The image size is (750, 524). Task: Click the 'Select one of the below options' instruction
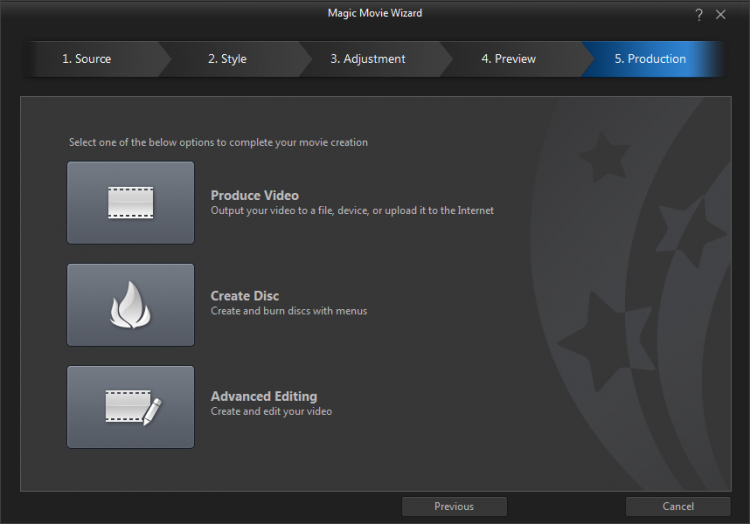218,142
